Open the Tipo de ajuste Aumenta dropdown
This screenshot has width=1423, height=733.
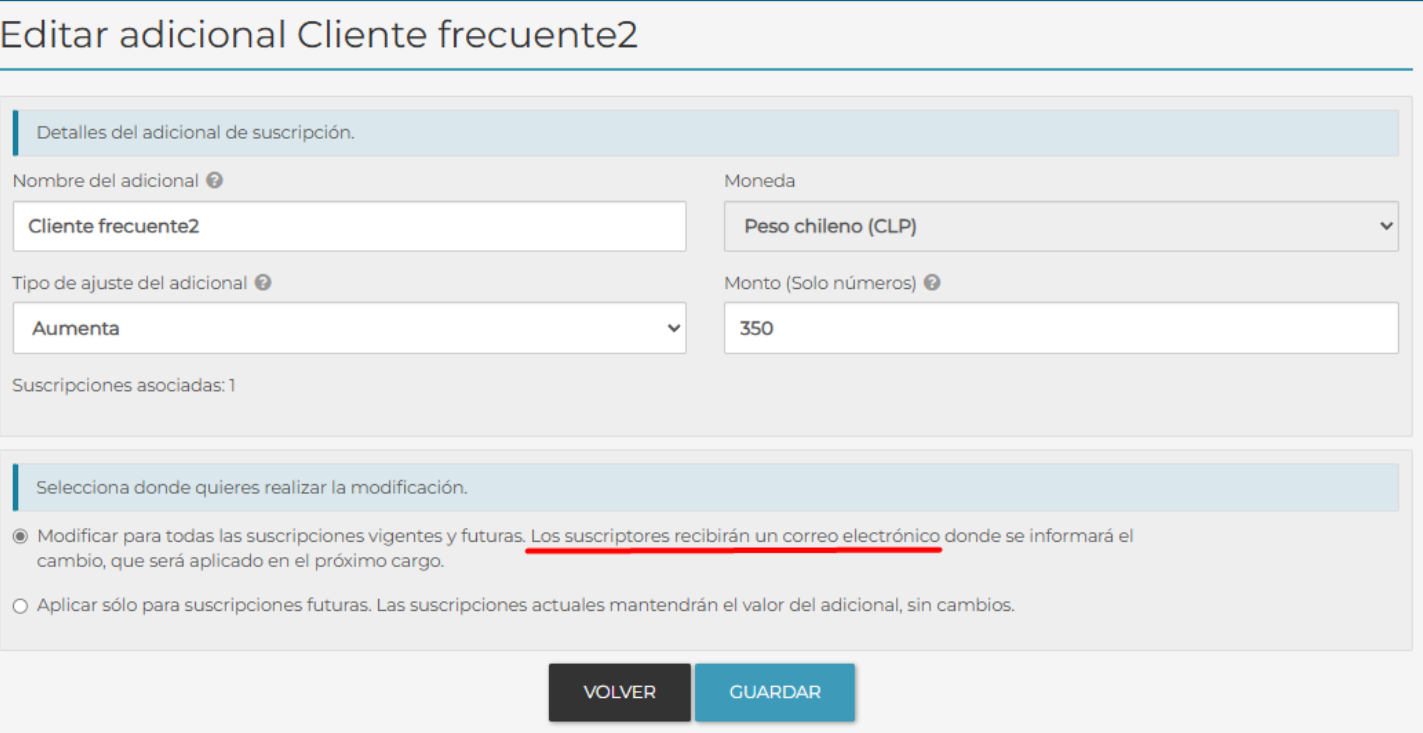pyautogui.click(x=349, y=328)
